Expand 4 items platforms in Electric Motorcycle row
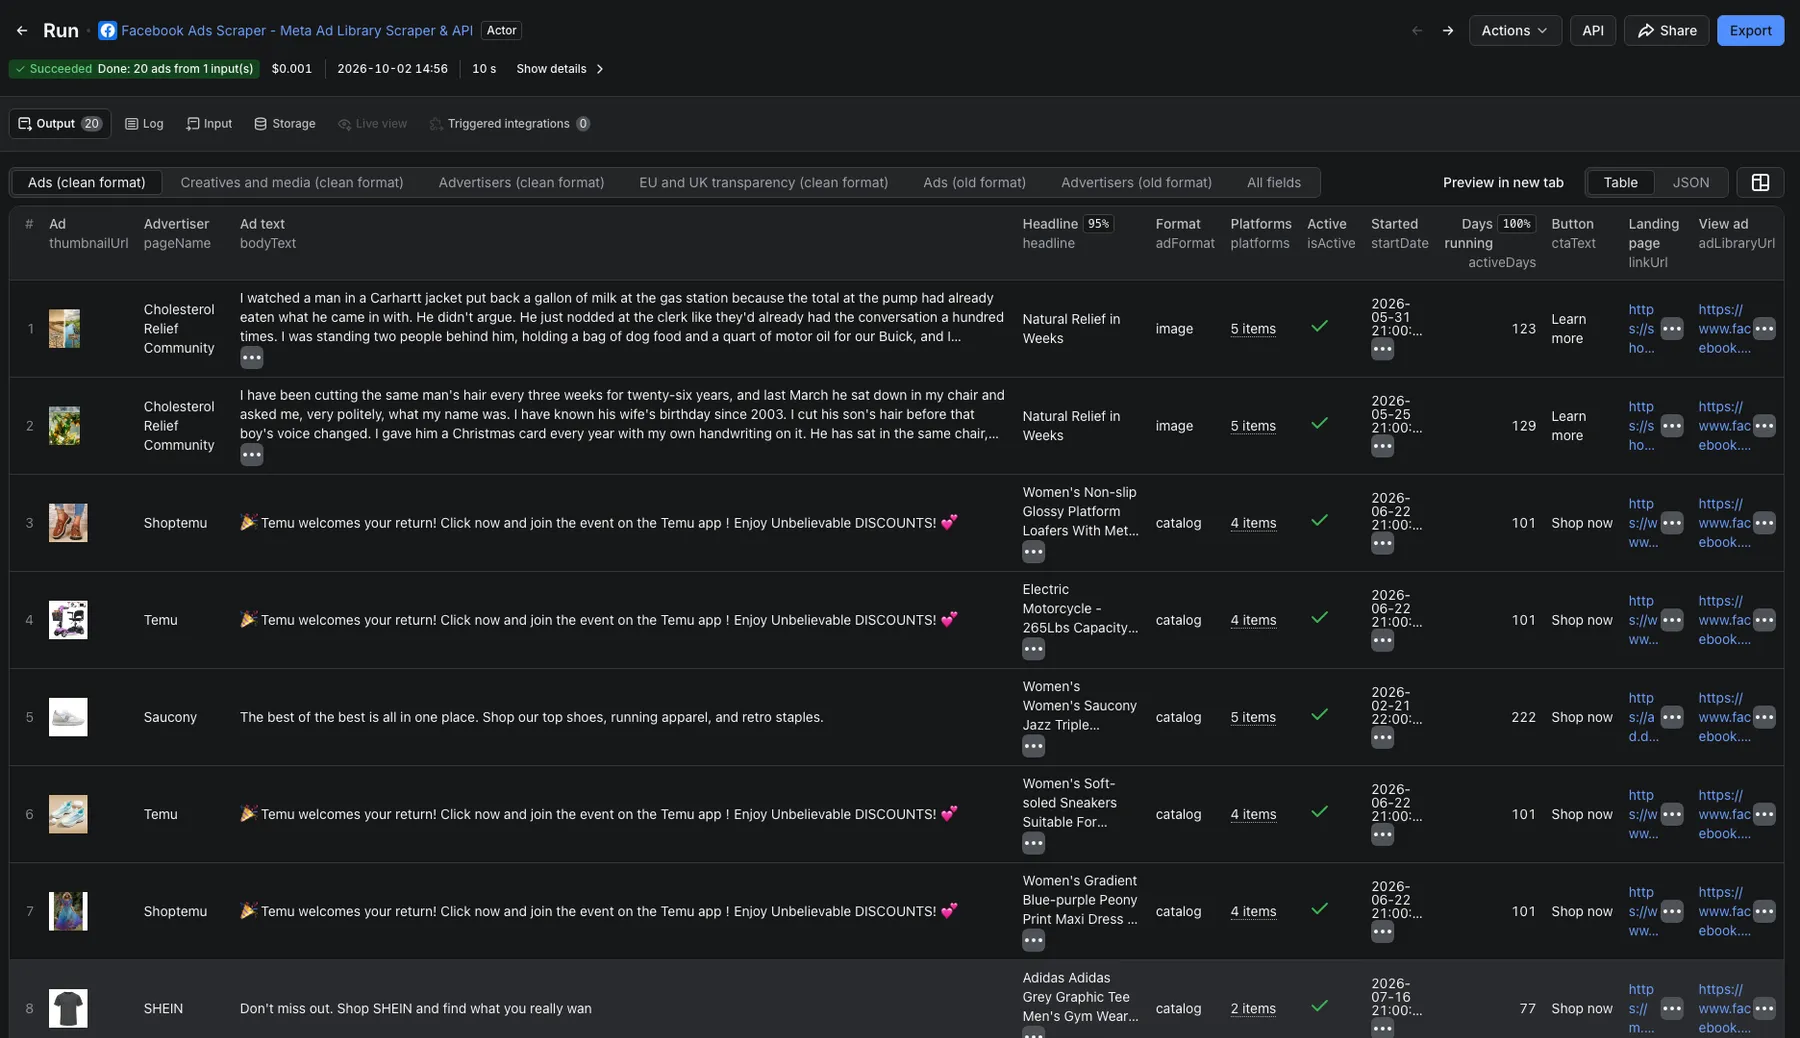The height and width of the screenshot is (1038, 1800). (1252, 620)
